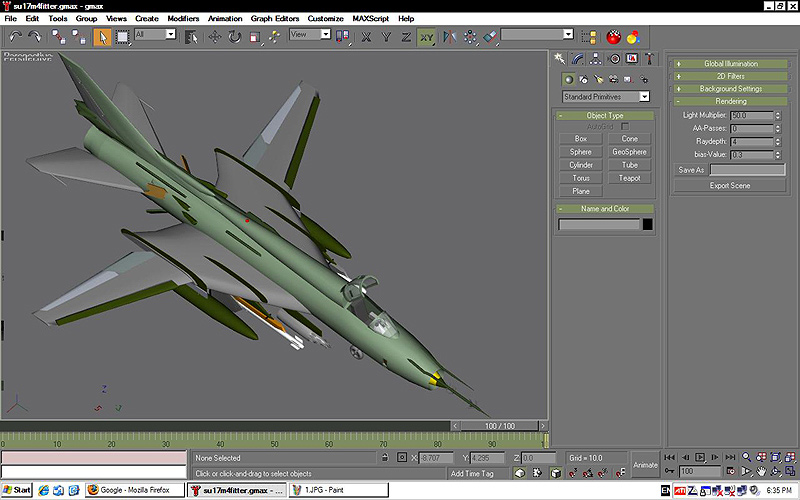Activate the Select Object arrow tool
This screenshot has height=500, width=800.
point(102,36)
